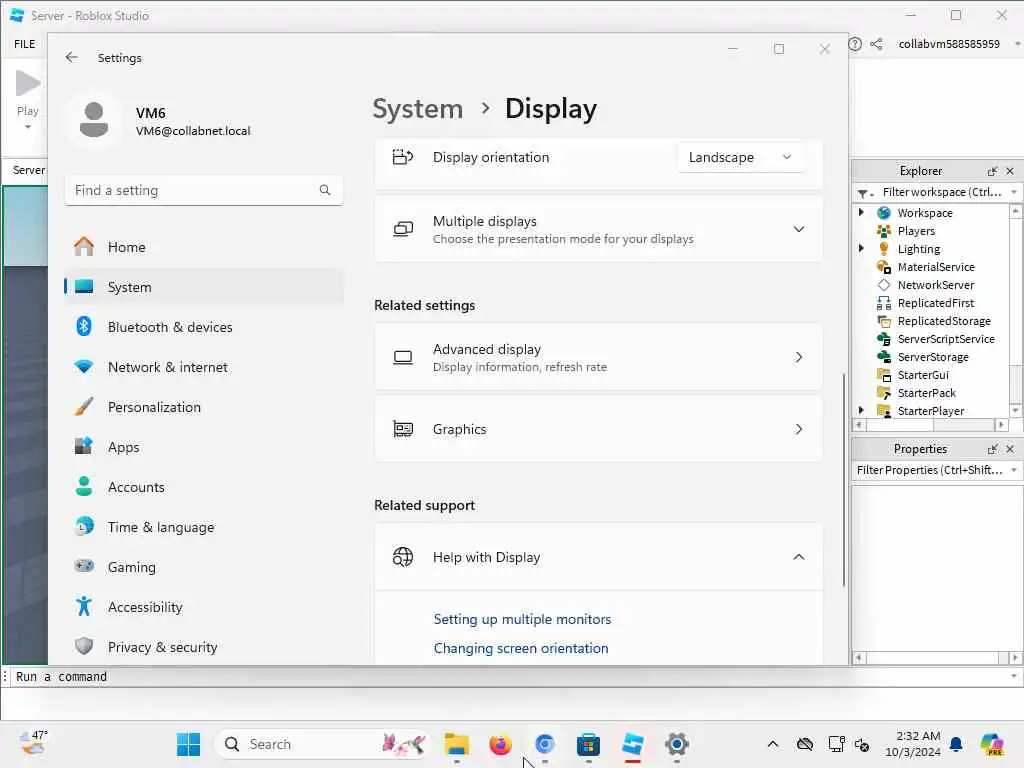Image resolution: width=1024 pixels, height=768 pixels.
Task: Select StarterPack in Explorer
Action: [926, 392]
